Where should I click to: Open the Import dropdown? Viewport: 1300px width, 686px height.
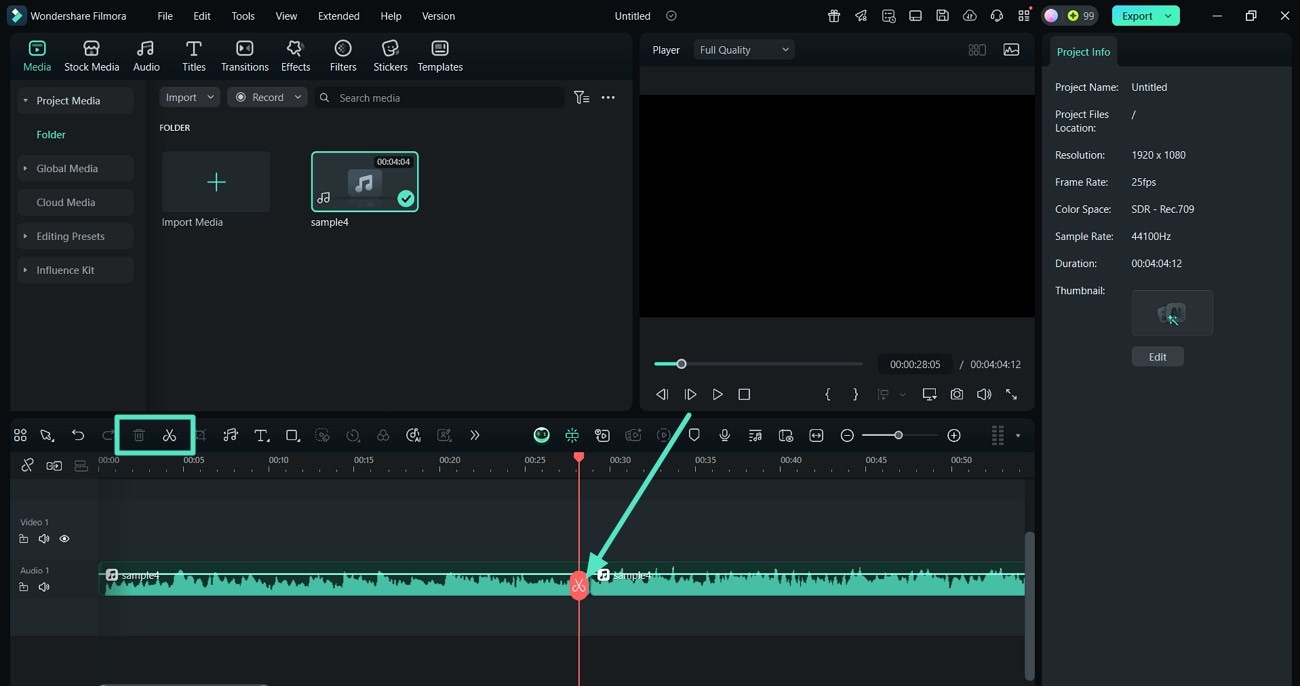tap(189, 97)
